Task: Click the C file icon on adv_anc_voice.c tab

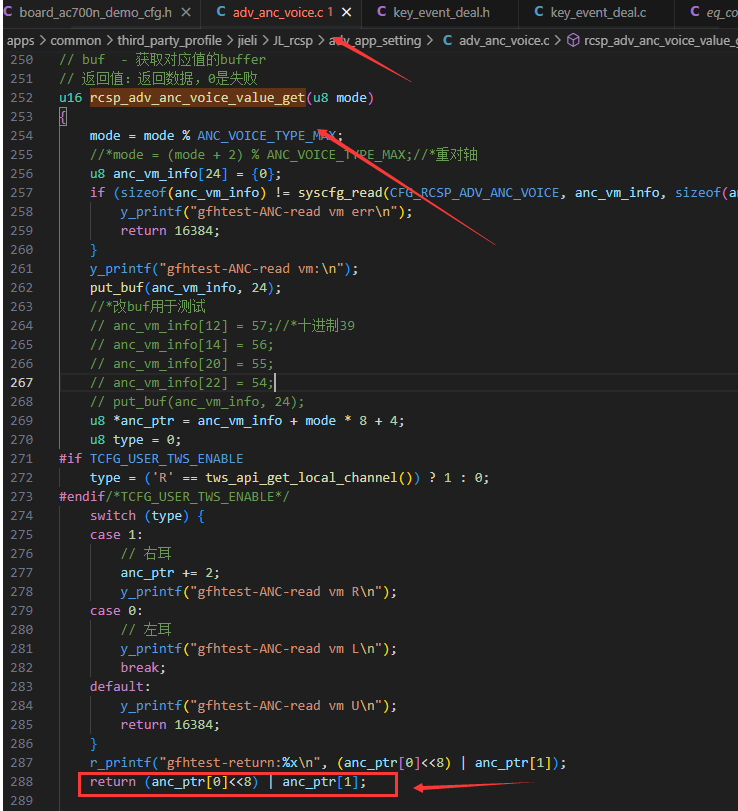Action: pos(221,12)
